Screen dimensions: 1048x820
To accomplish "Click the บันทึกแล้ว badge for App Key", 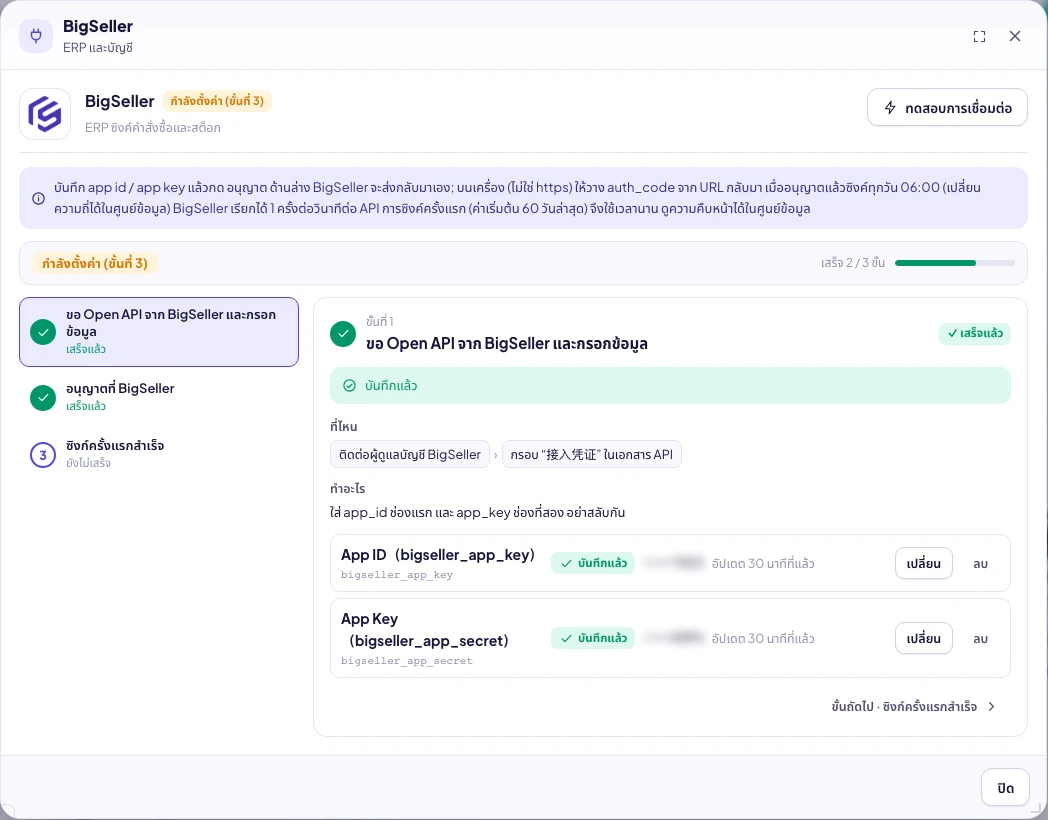I will (593, 638).
